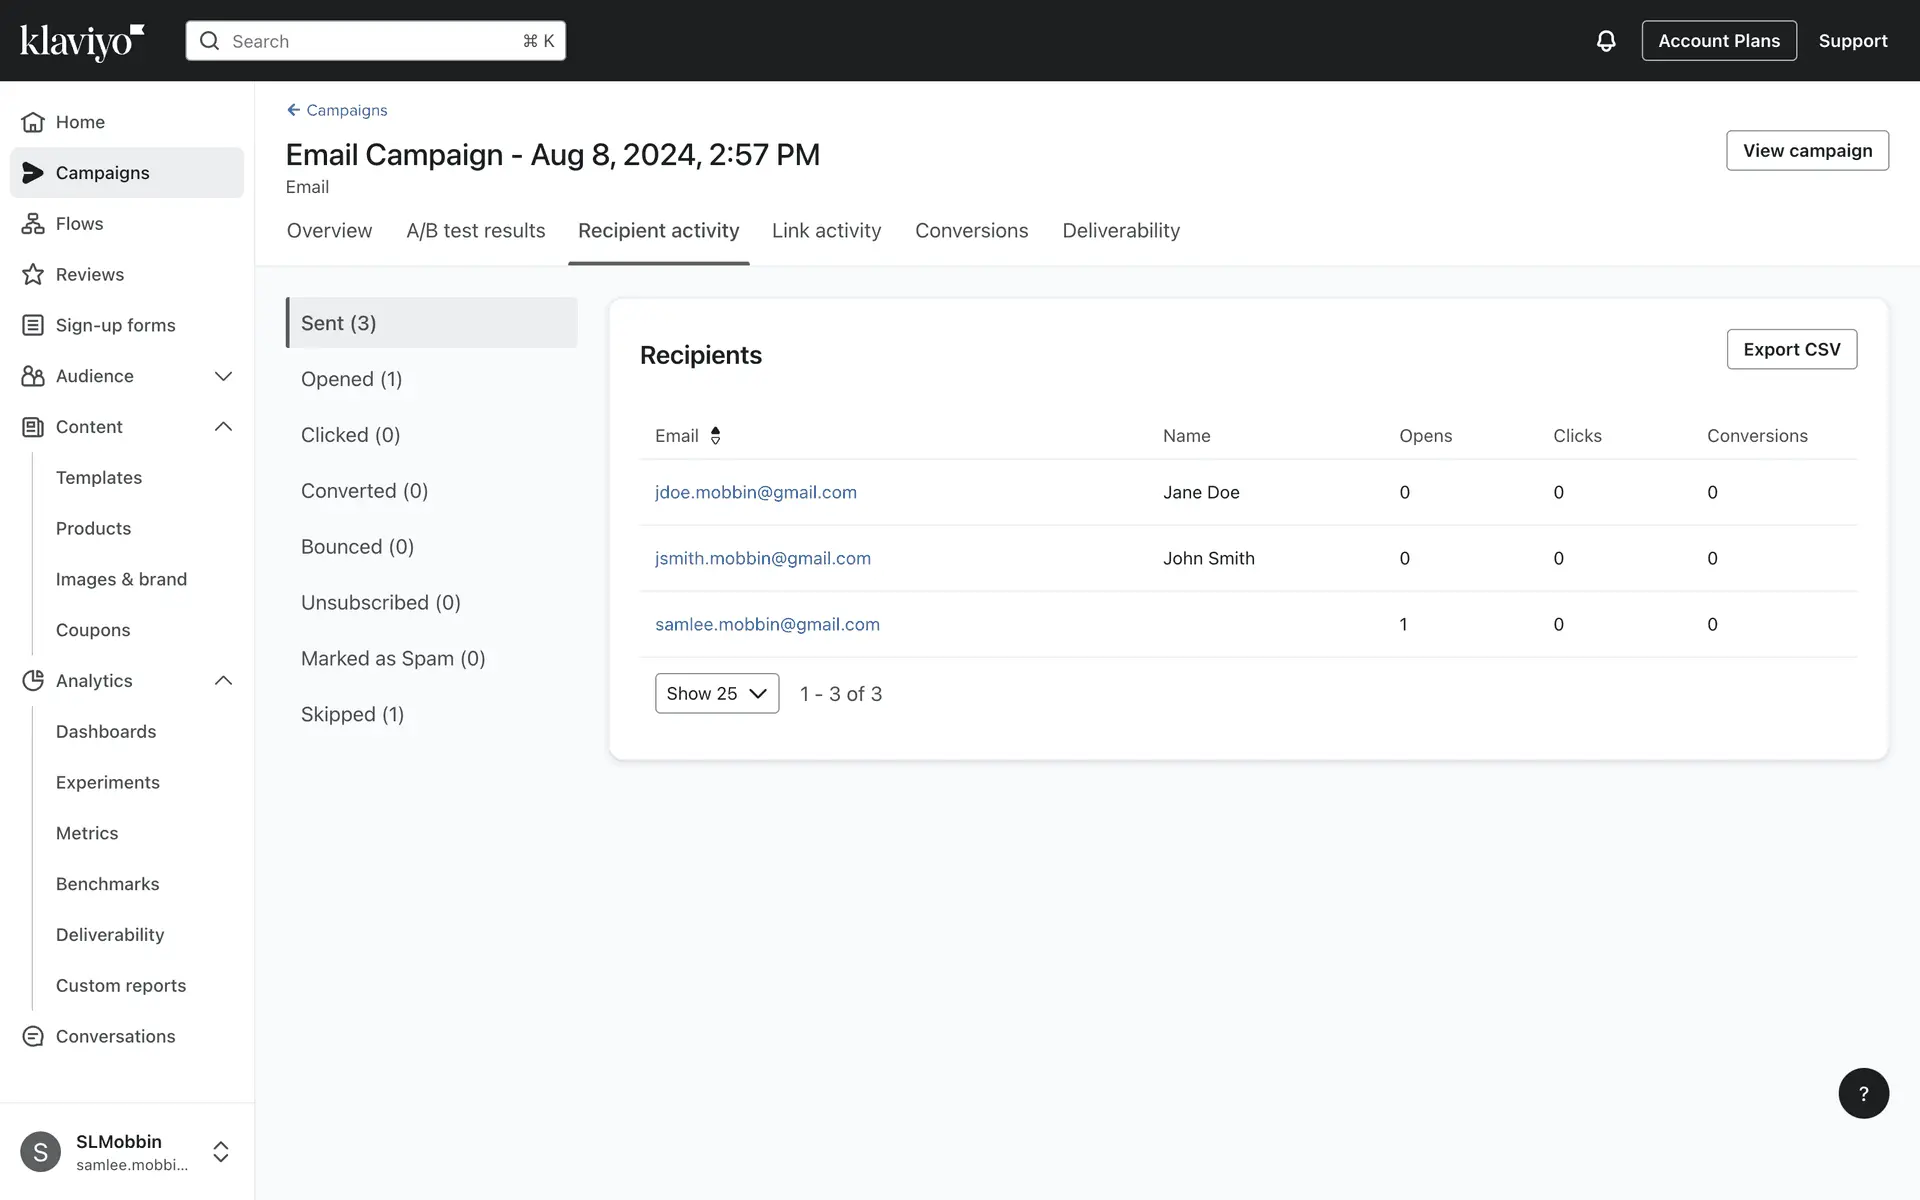Click the Conversations chat icon
1920x1200 pixels.
(x=33, y=1037)
